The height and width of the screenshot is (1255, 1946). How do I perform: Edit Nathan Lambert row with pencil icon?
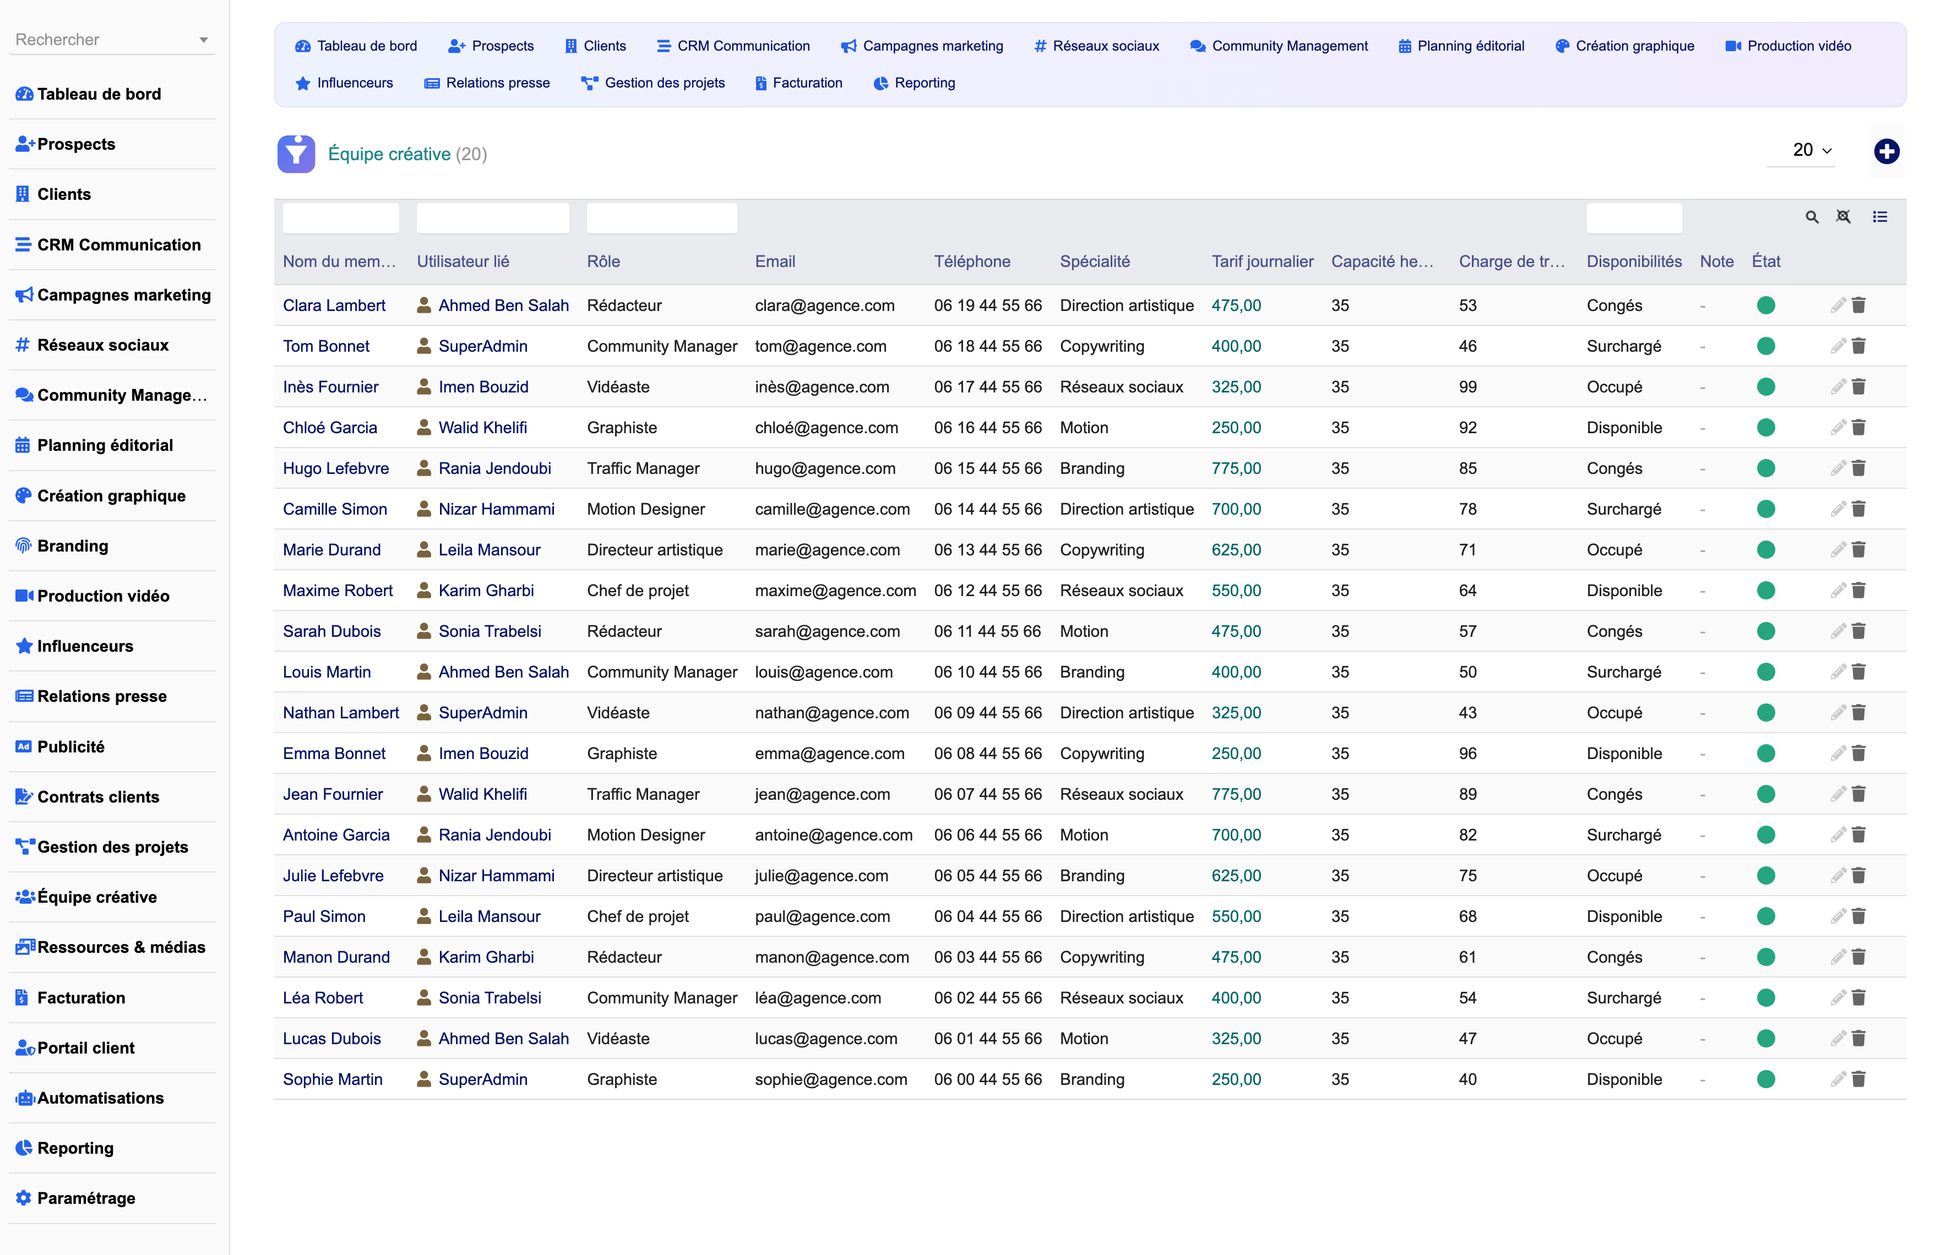[x=1838, y=713]
